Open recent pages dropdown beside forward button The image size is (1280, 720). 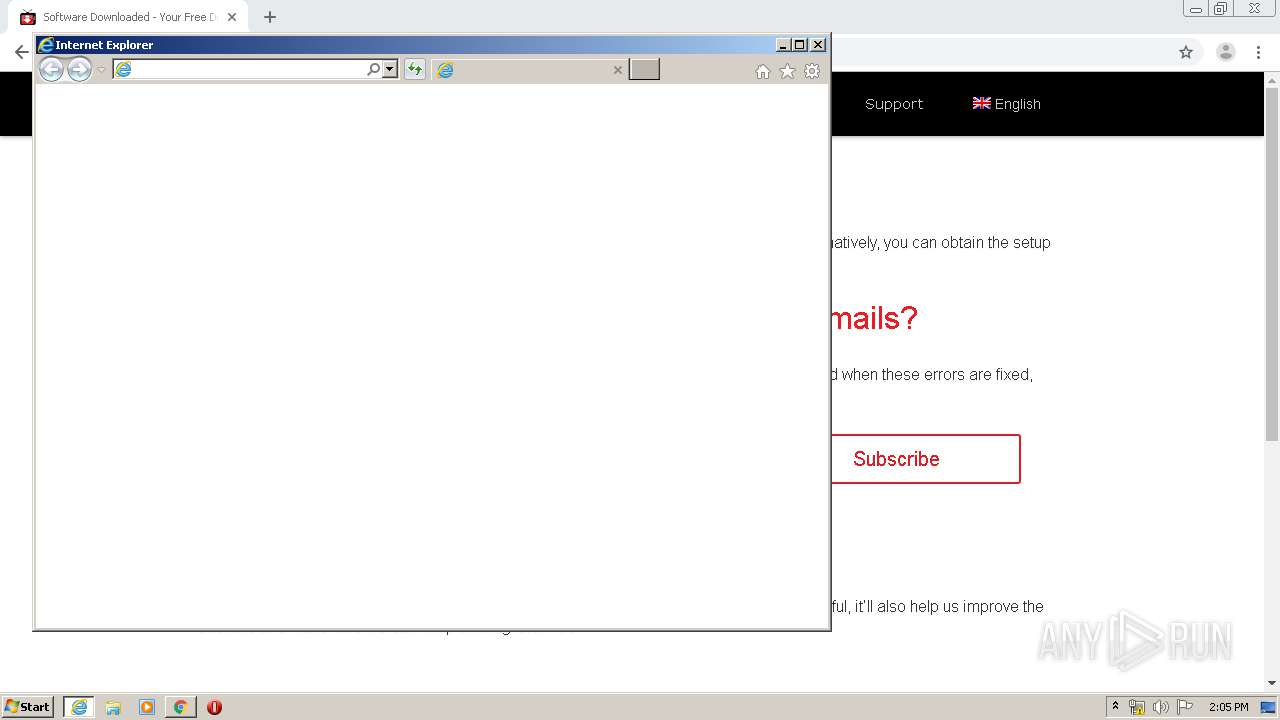coord(101,70)
